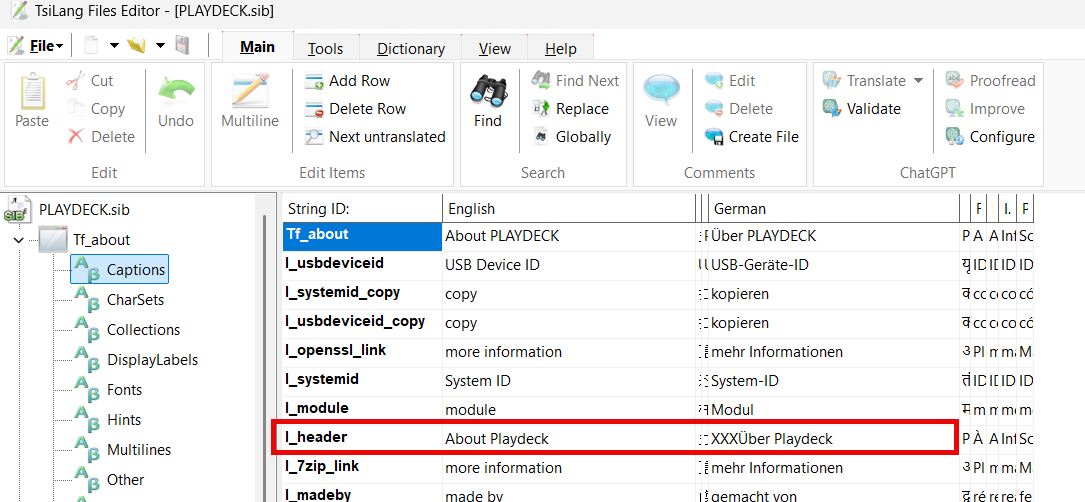Click the Find binoculars icon
This screenshot has width=1085, height=502.
coord(488,93)
